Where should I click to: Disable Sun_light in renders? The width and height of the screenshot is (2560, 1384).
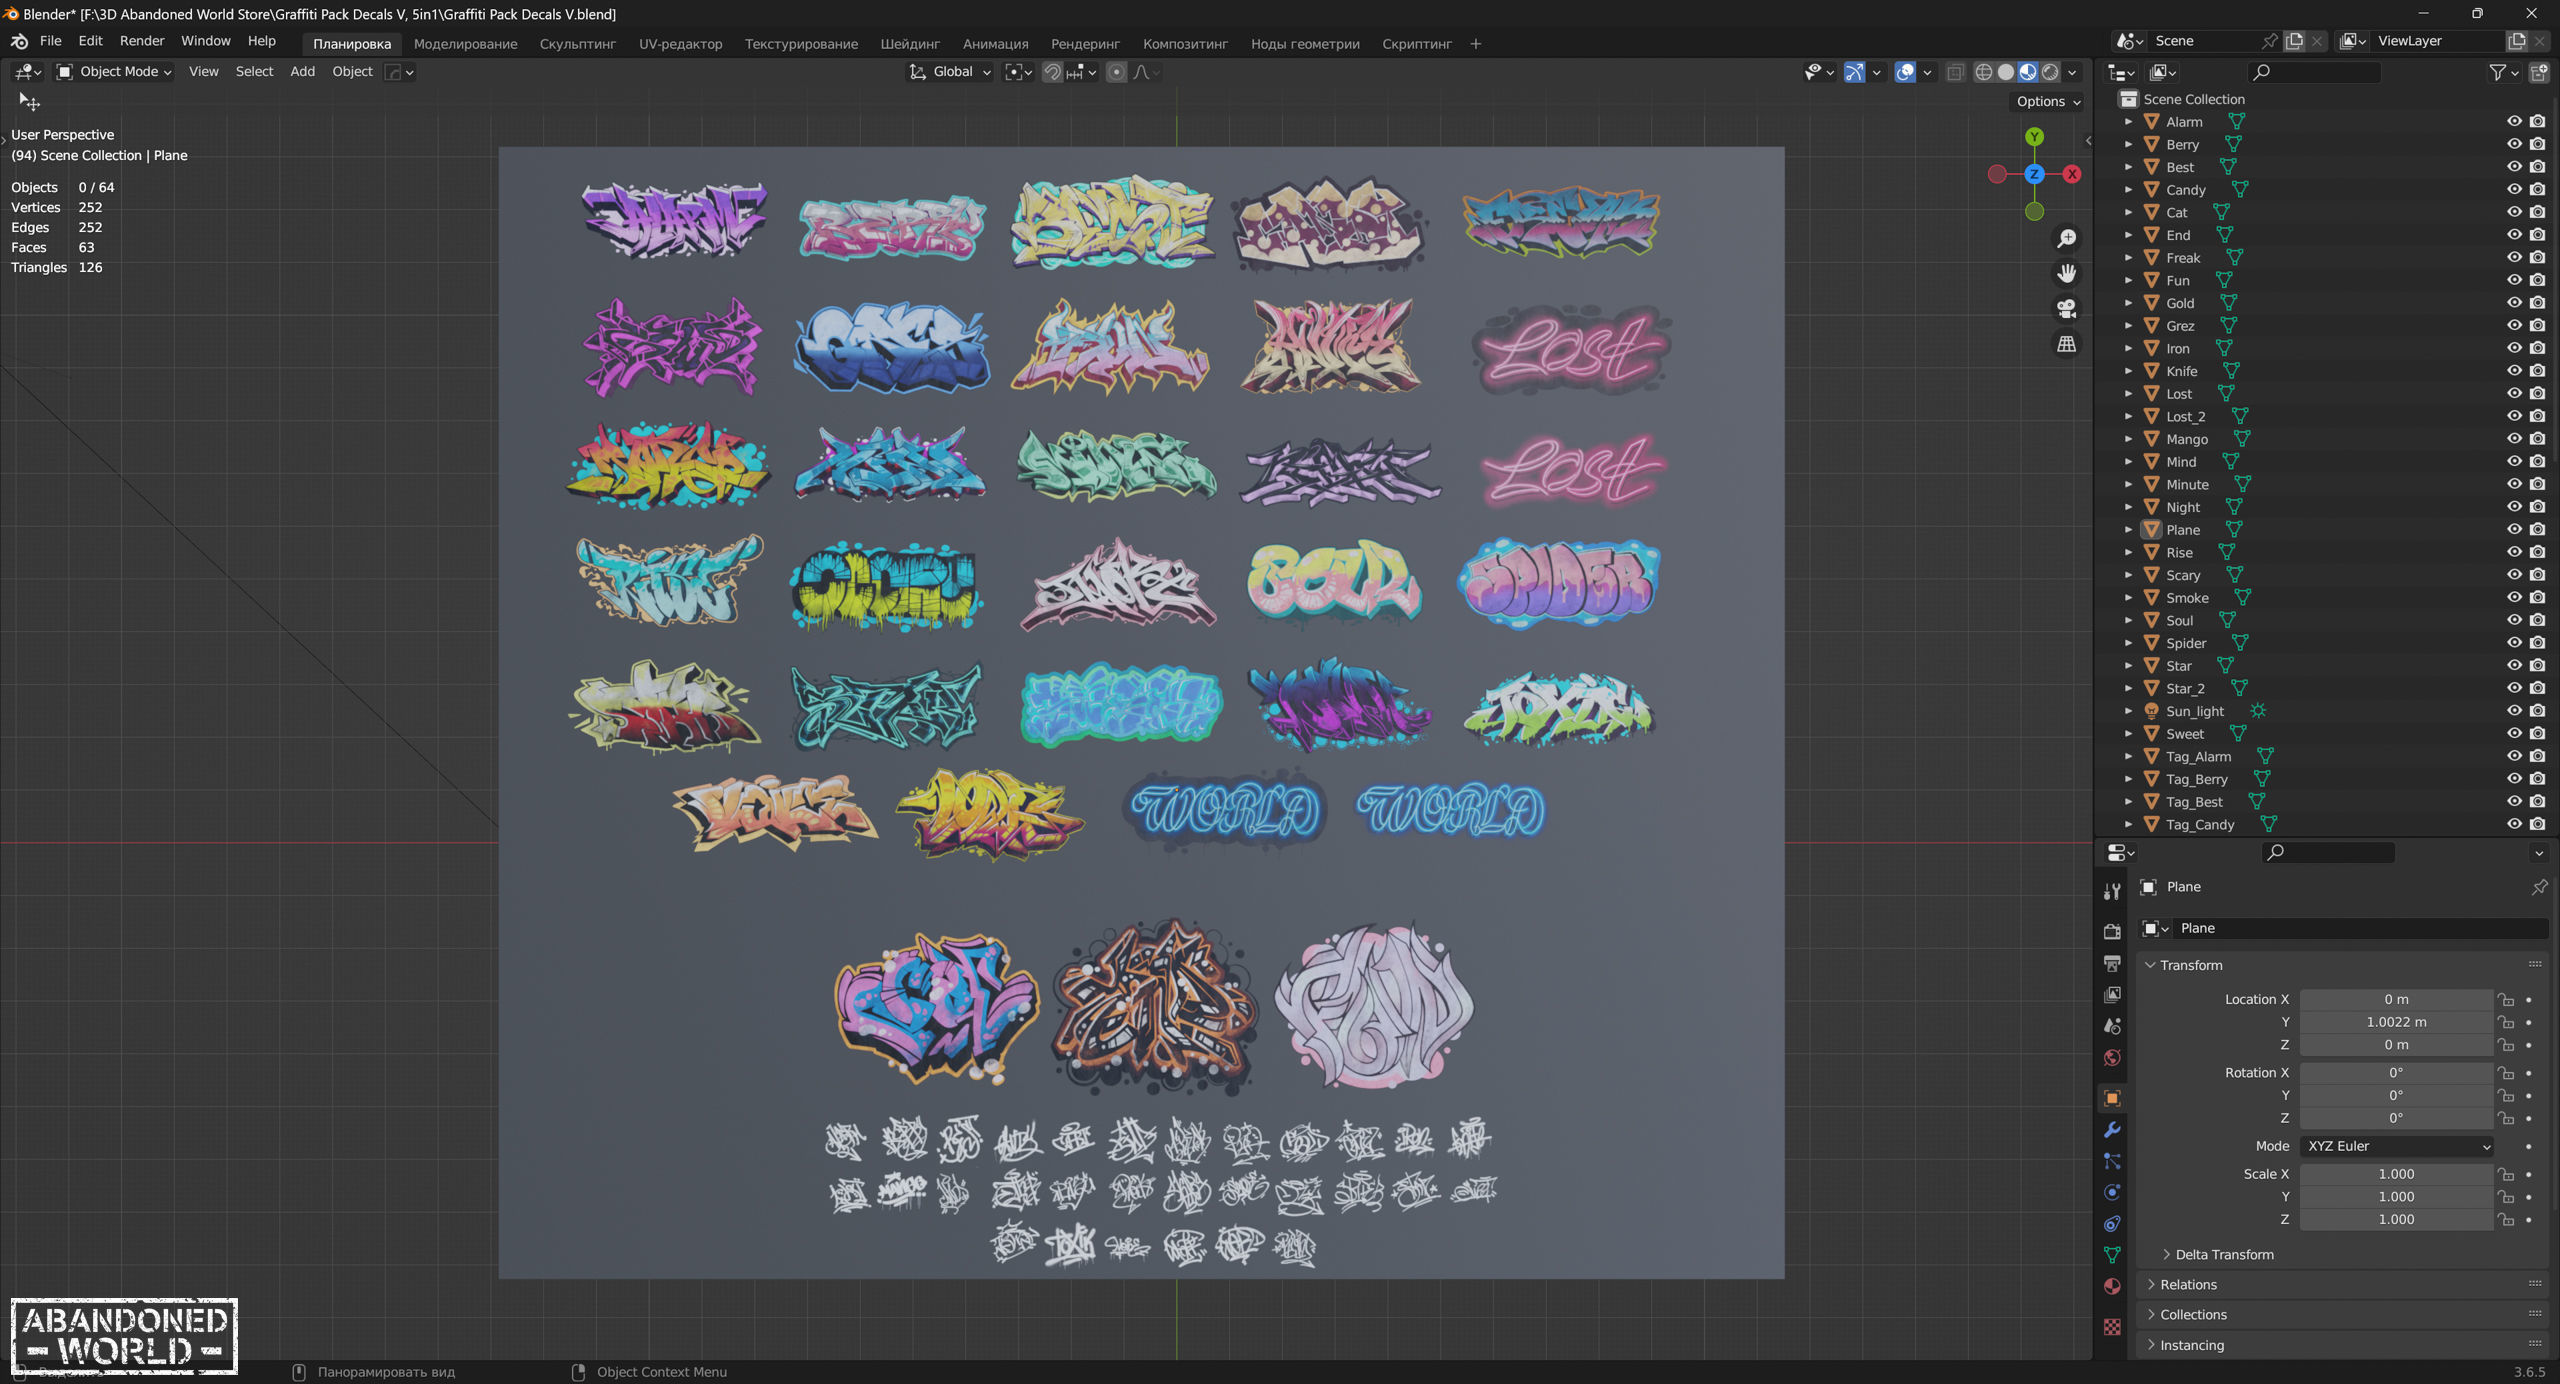[2537, 711]
